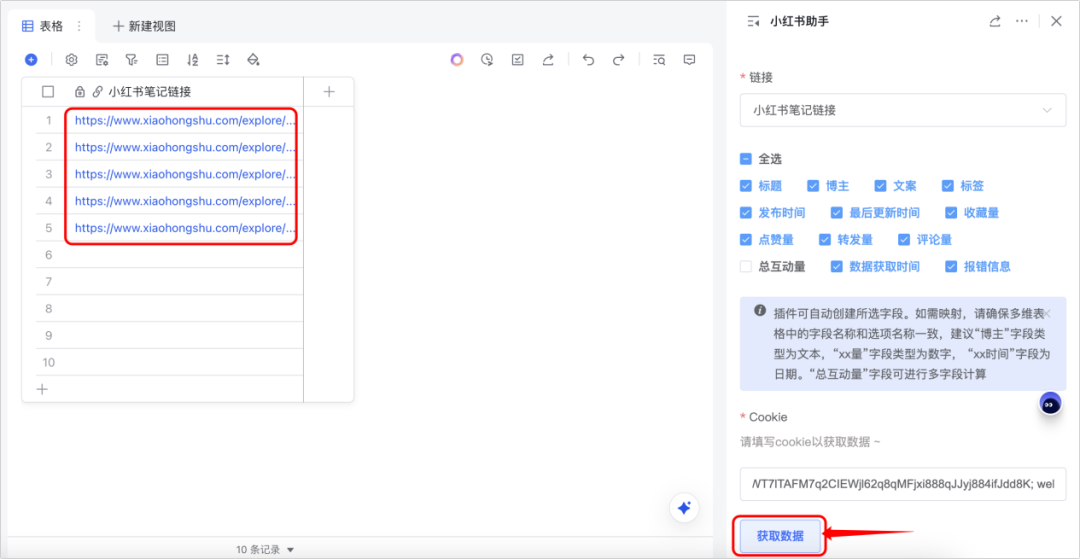Image resolution: width=1080 pixels, height=559 pixels.
Task: Share the 小红书助手 plugin
Action: [x=995, y=21]
